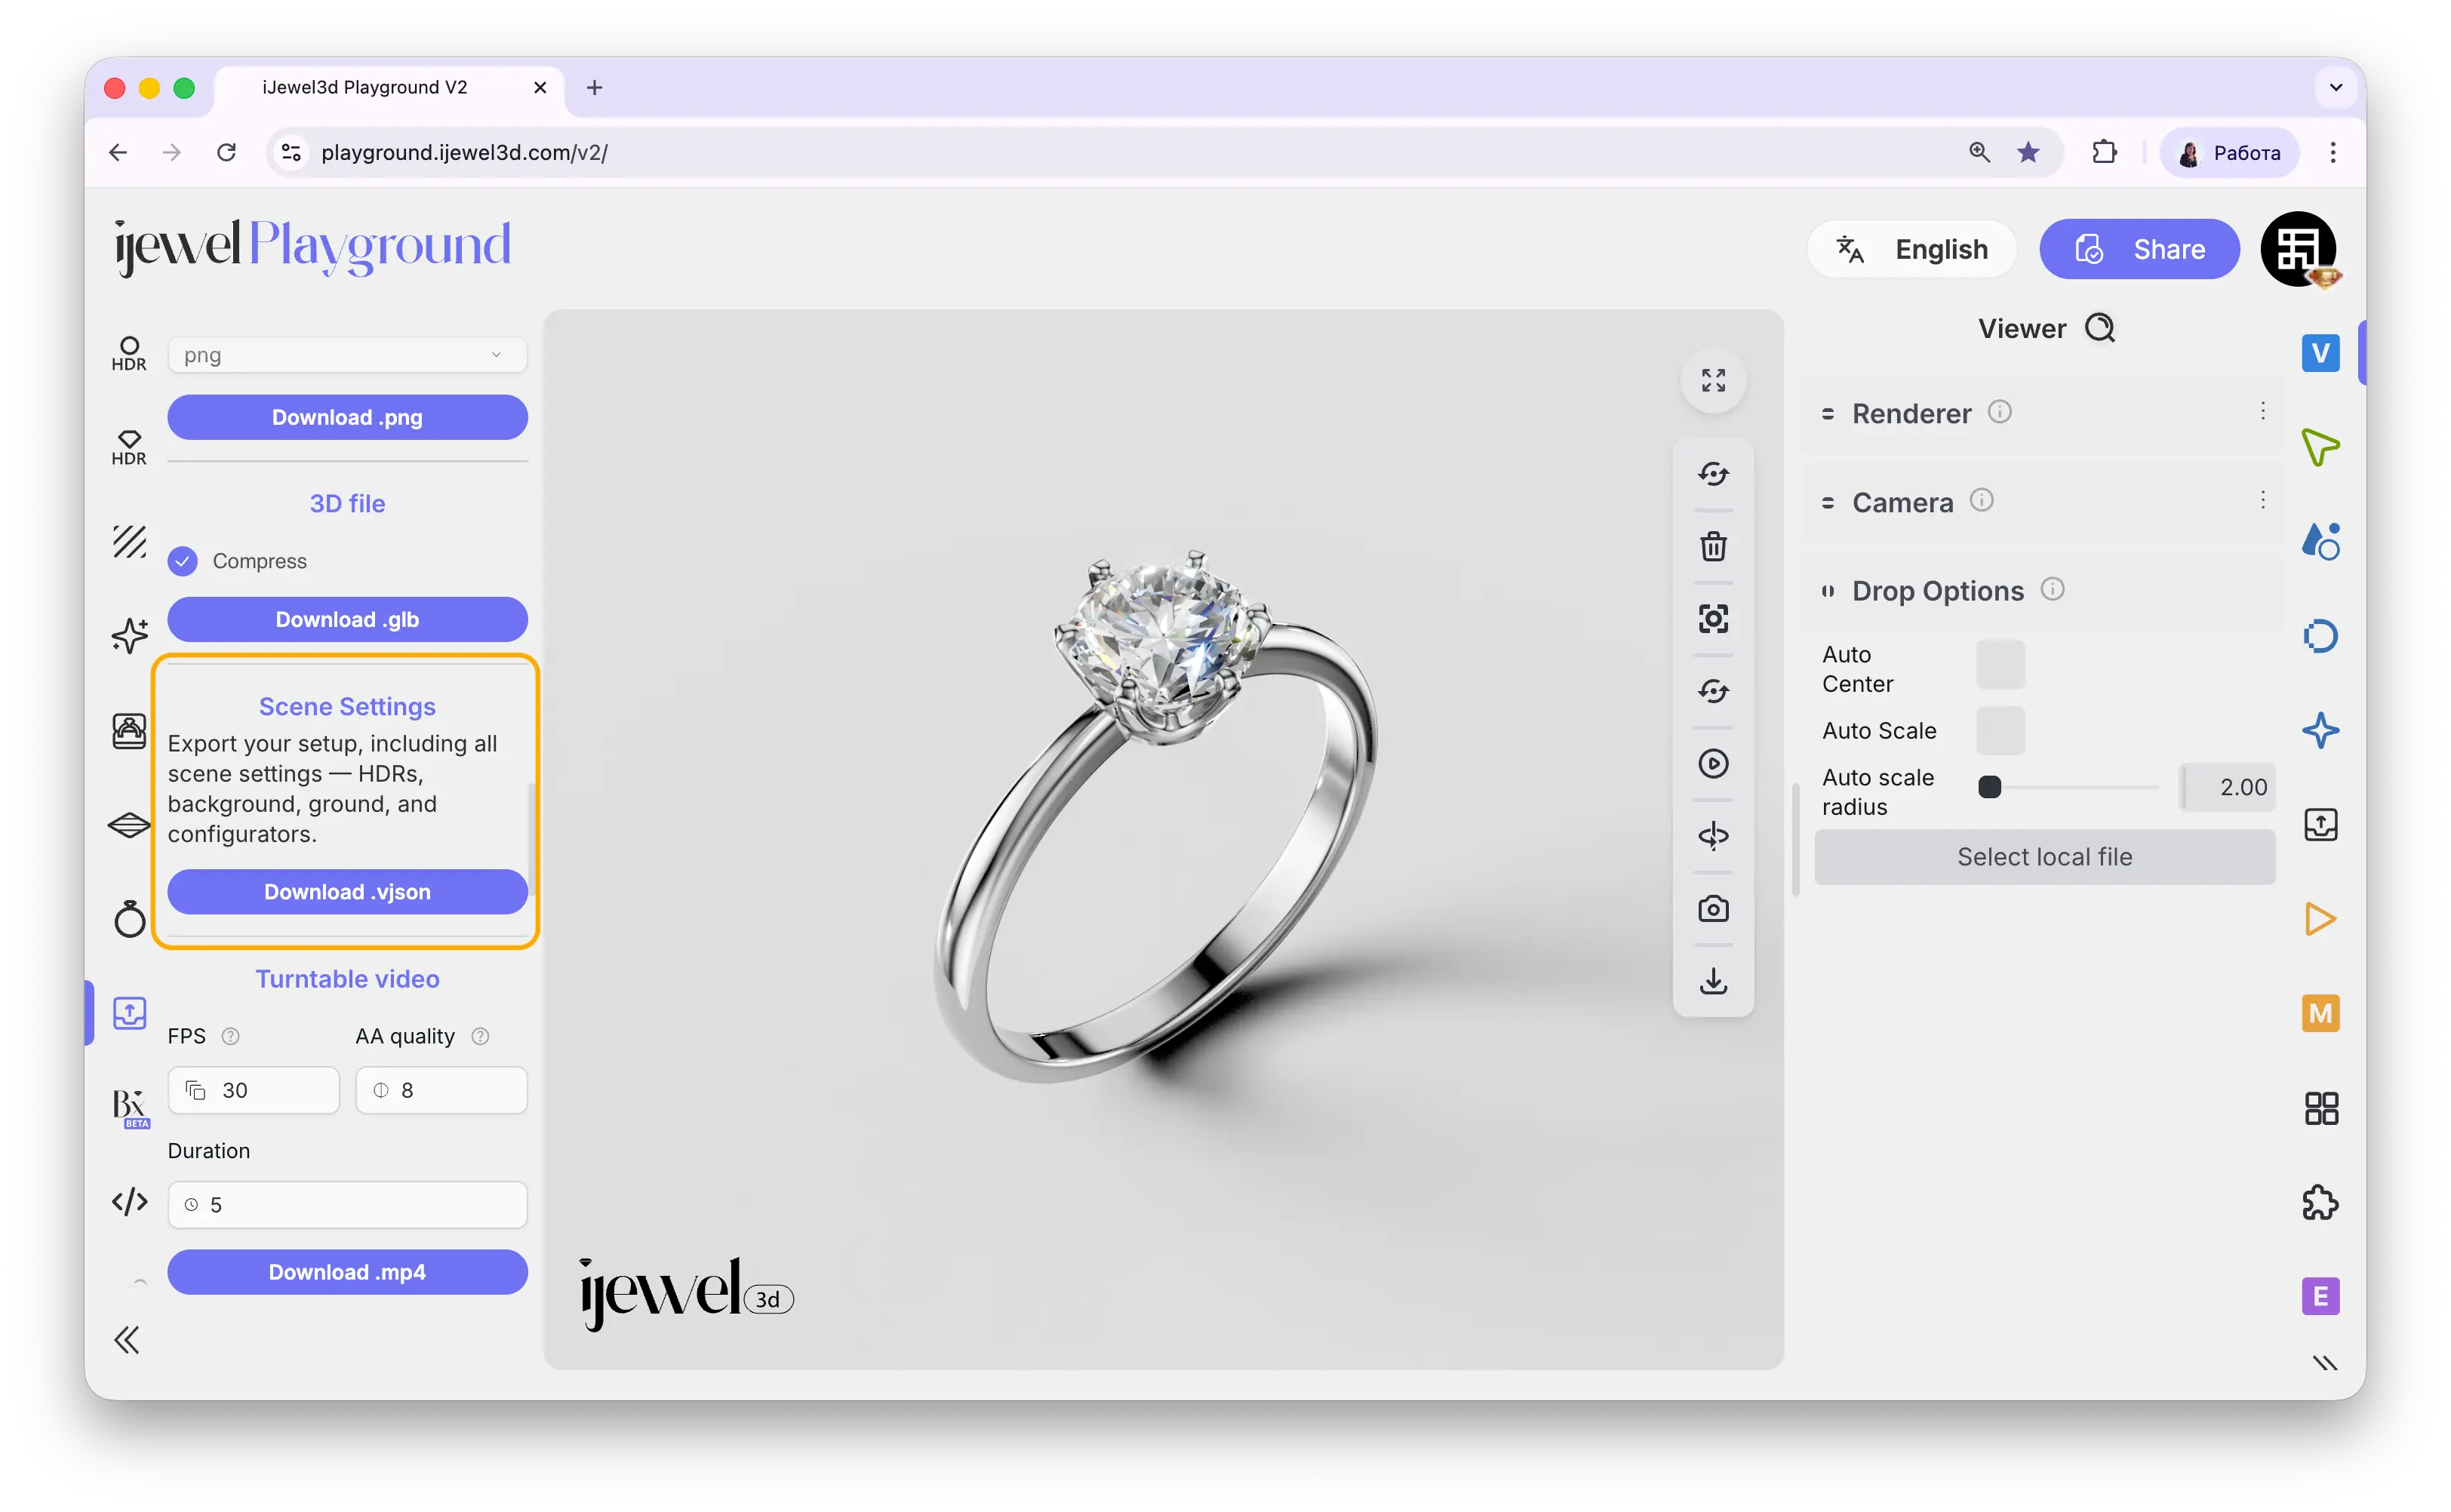Open the purple E panel icon

tap(2320, 1297)
